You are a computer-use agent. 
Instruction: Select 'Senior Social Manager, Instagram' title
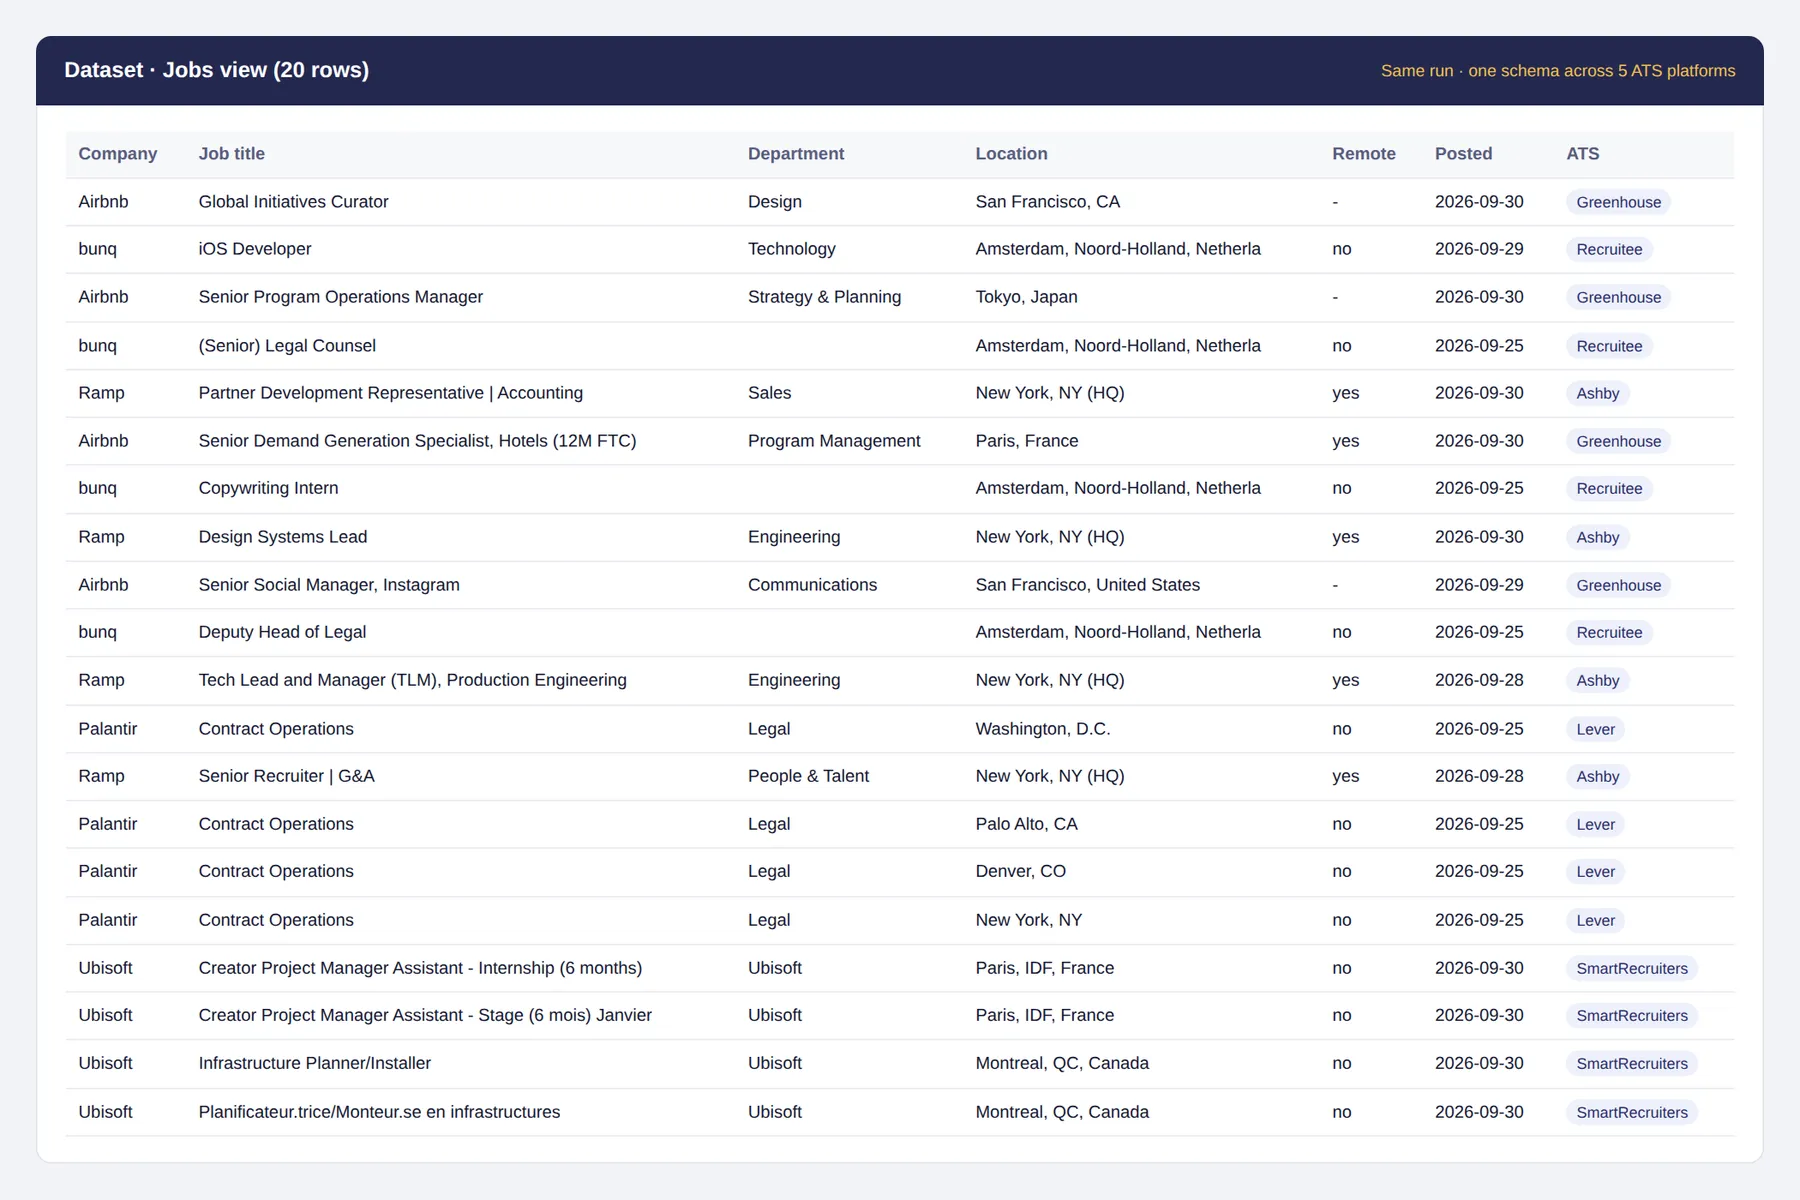tap(329, 585)
